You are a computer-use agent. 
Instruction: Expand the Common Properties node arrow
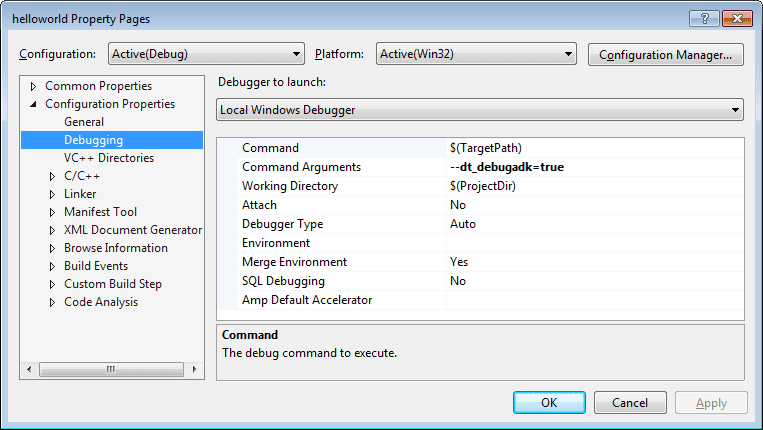point(34,86)
